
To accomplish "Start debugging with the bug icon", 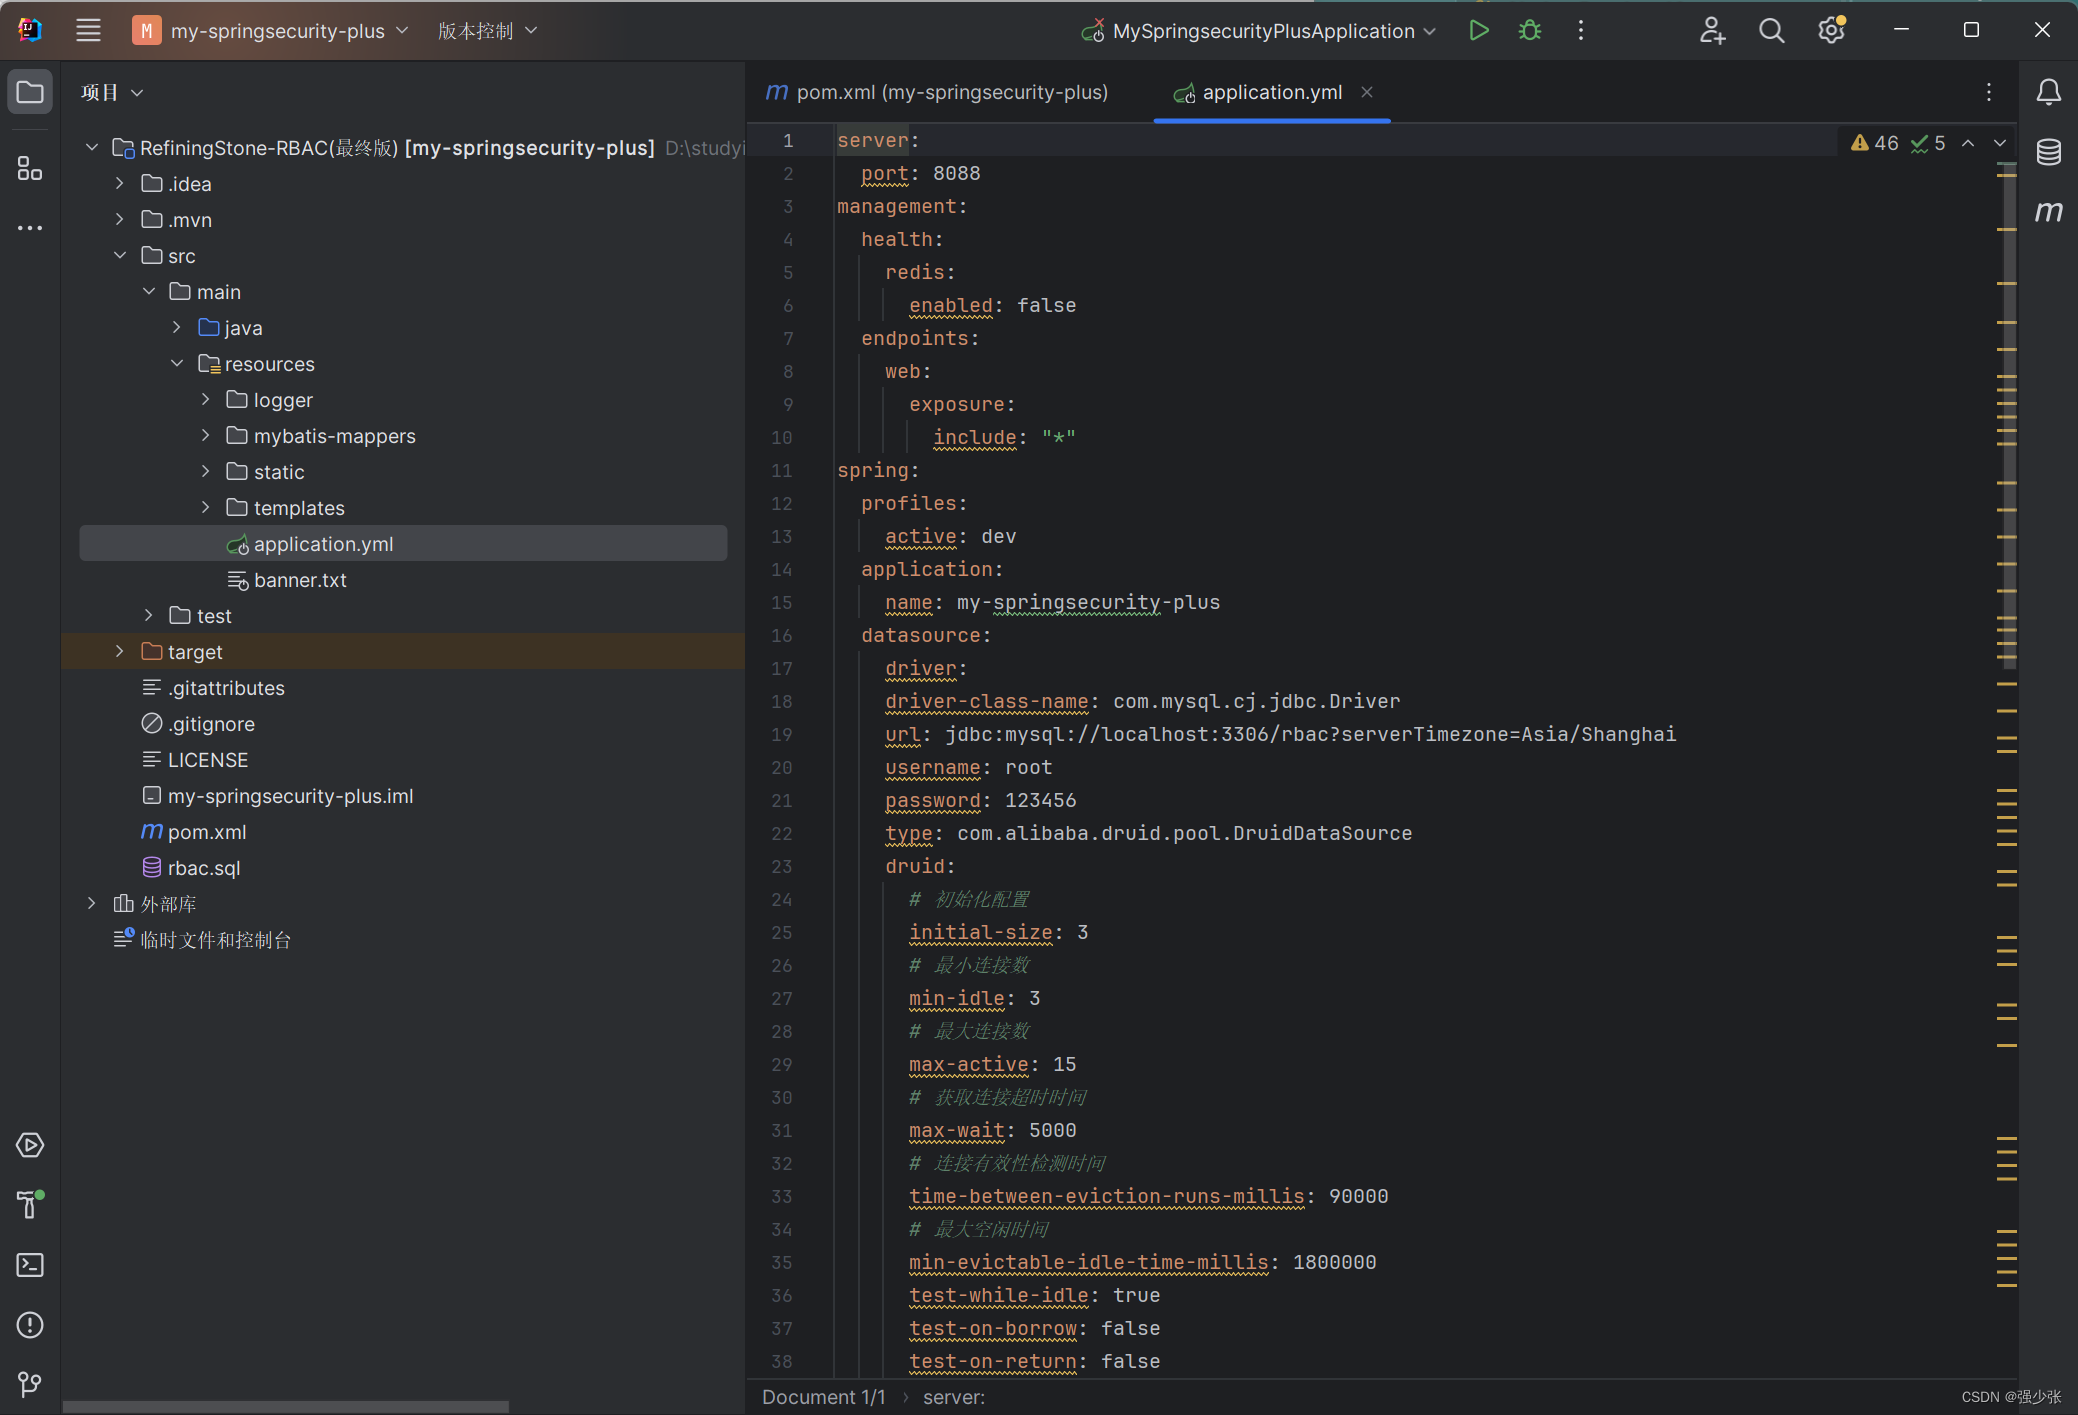I will pos(1529,31).
